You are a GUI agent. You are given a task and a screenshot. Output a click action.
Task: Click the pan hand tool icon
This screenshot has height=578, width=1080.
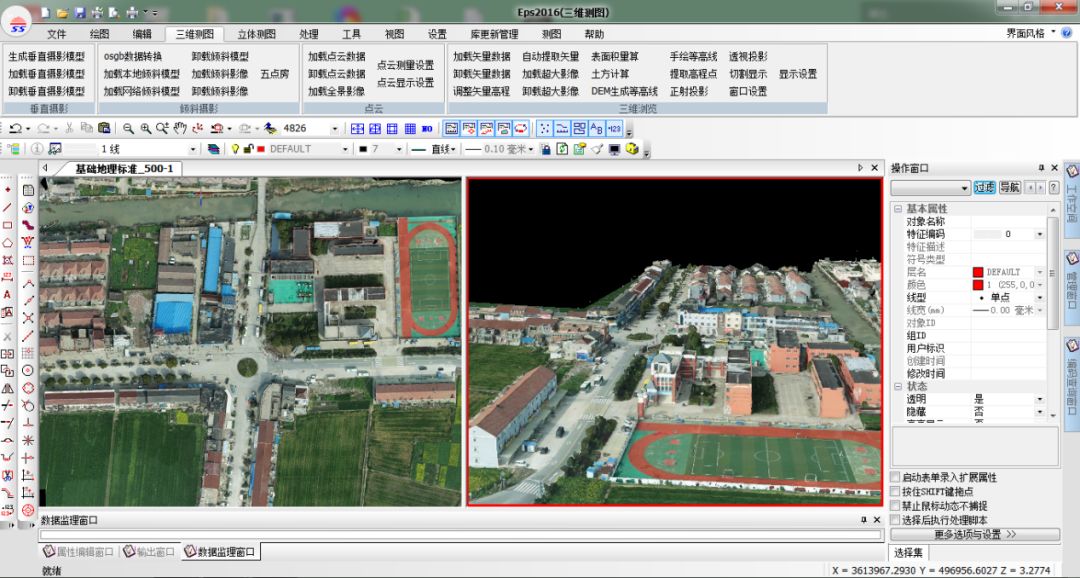click(180, 129)
